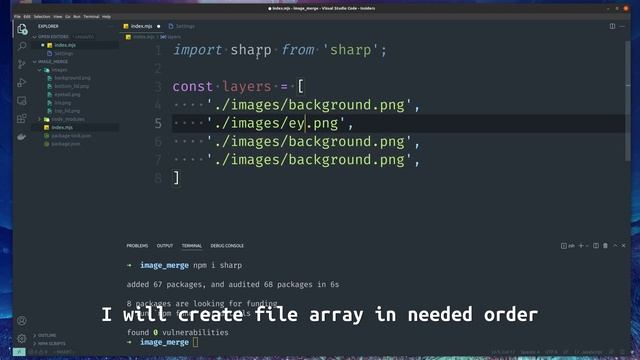Maximize the panel with the up chevron
Screen dimensions: 640x360
[x=615, y=246]
